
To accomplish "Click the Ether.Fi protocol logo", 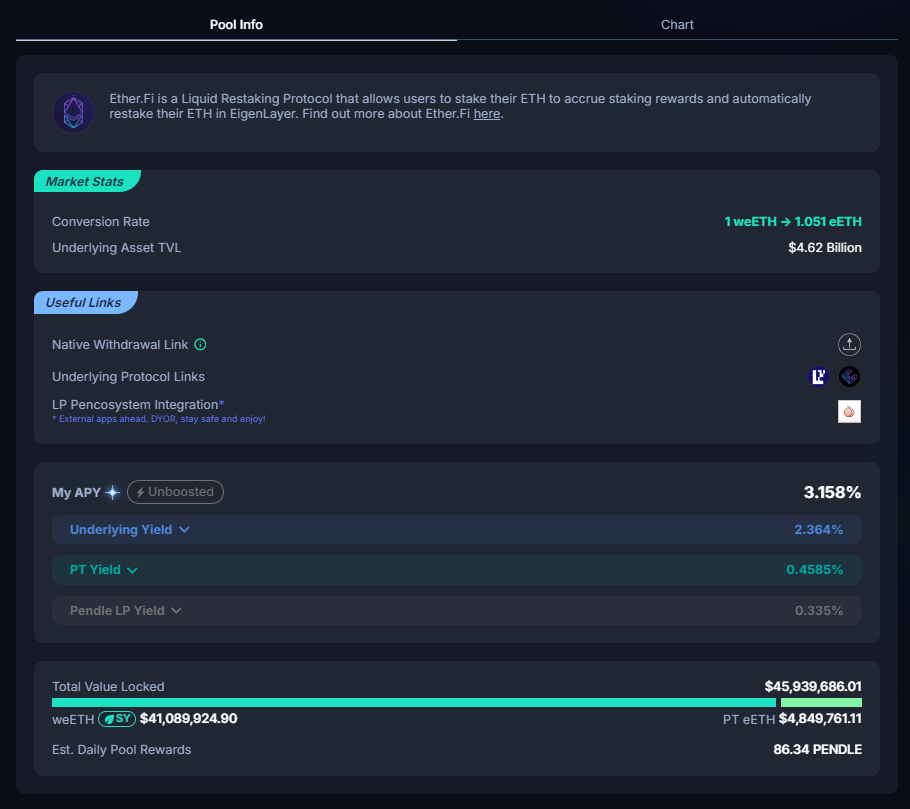I will (x=74, y=112).
